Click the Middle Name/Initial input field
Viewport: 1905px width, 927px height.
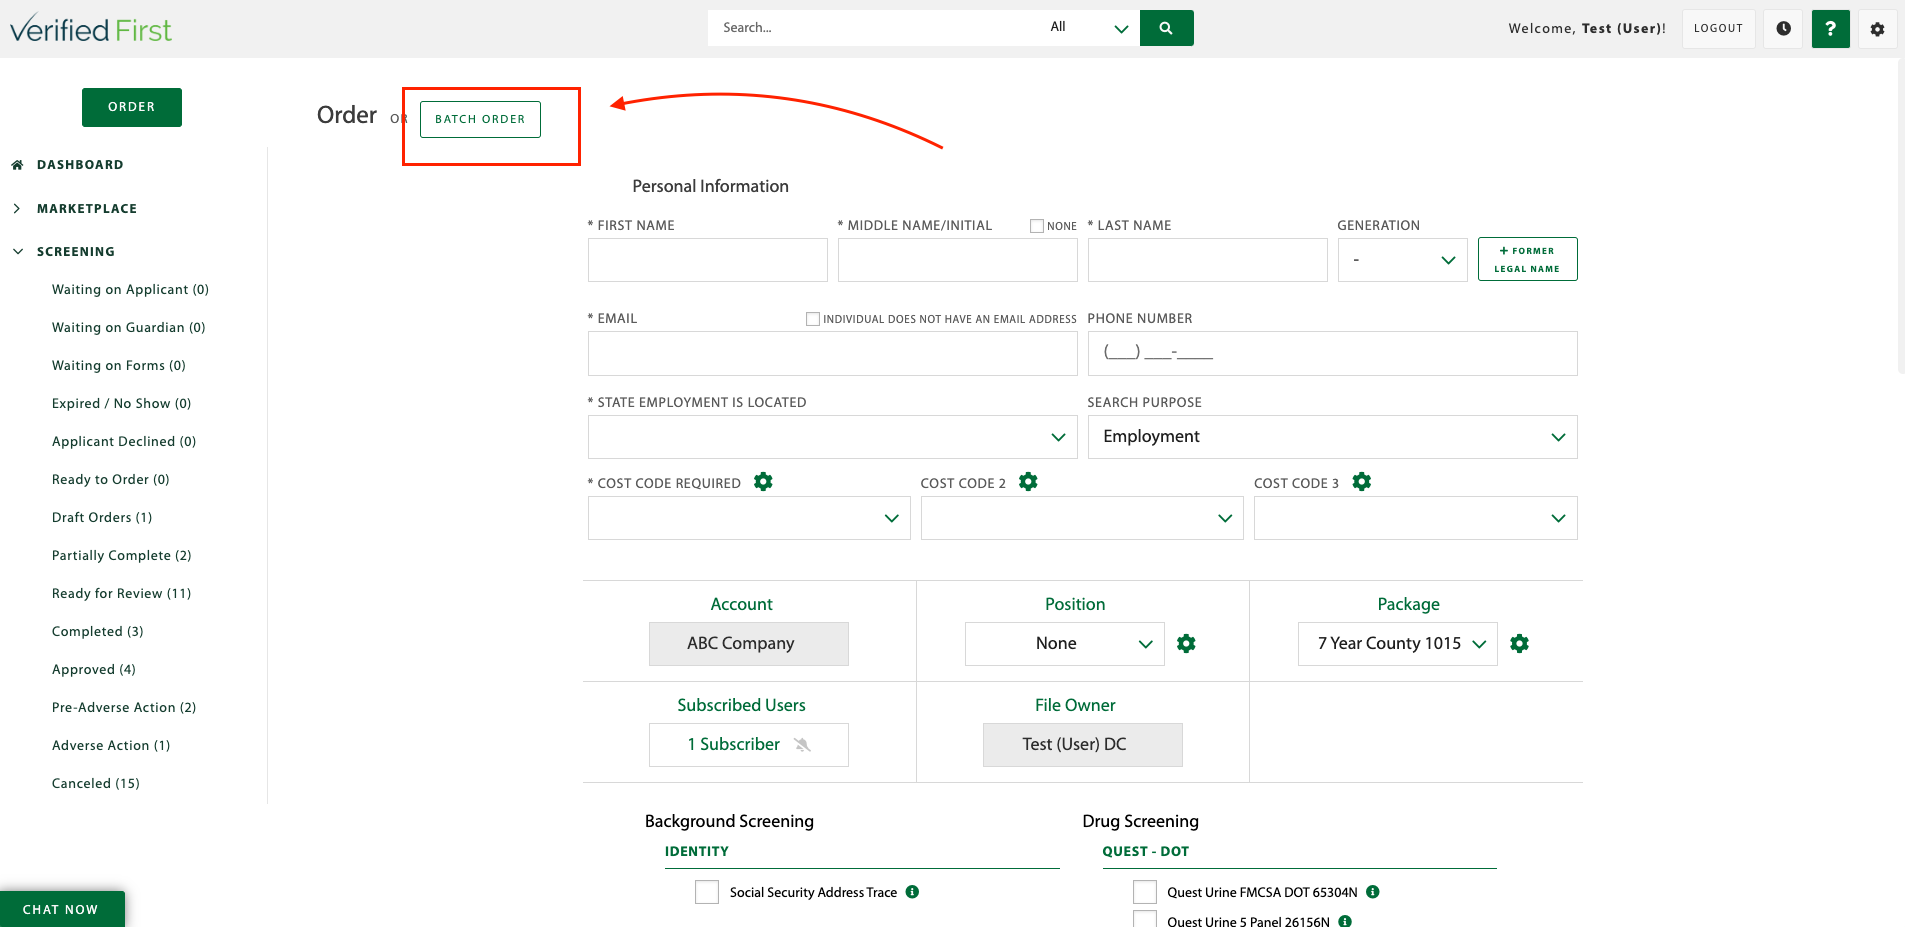click(x=957, y=260)
